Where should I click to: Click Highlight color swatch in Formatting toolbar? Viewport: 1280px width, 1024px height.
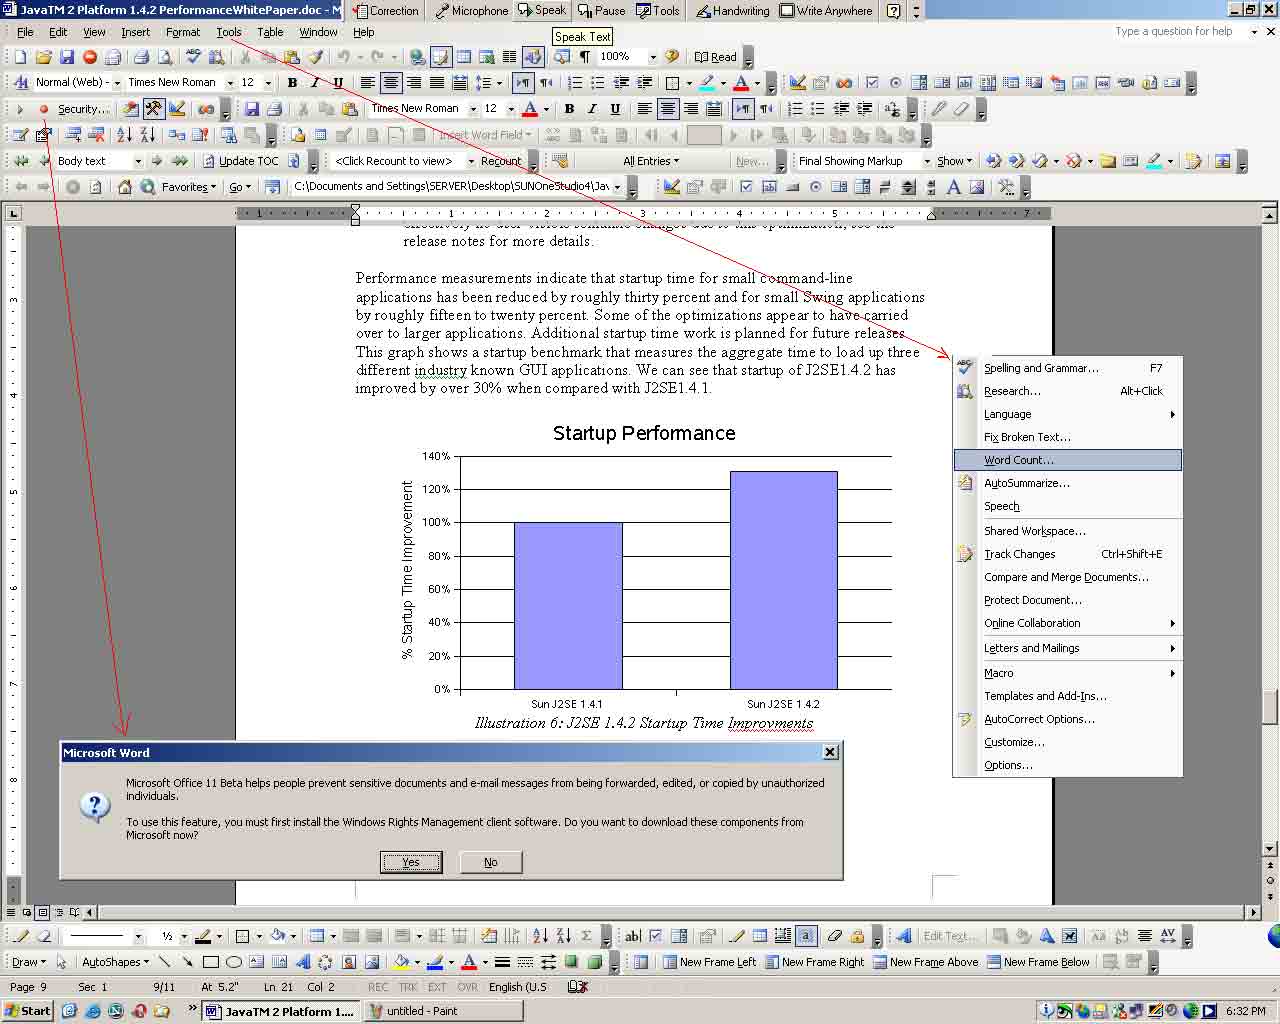click(x=707, y=82)
